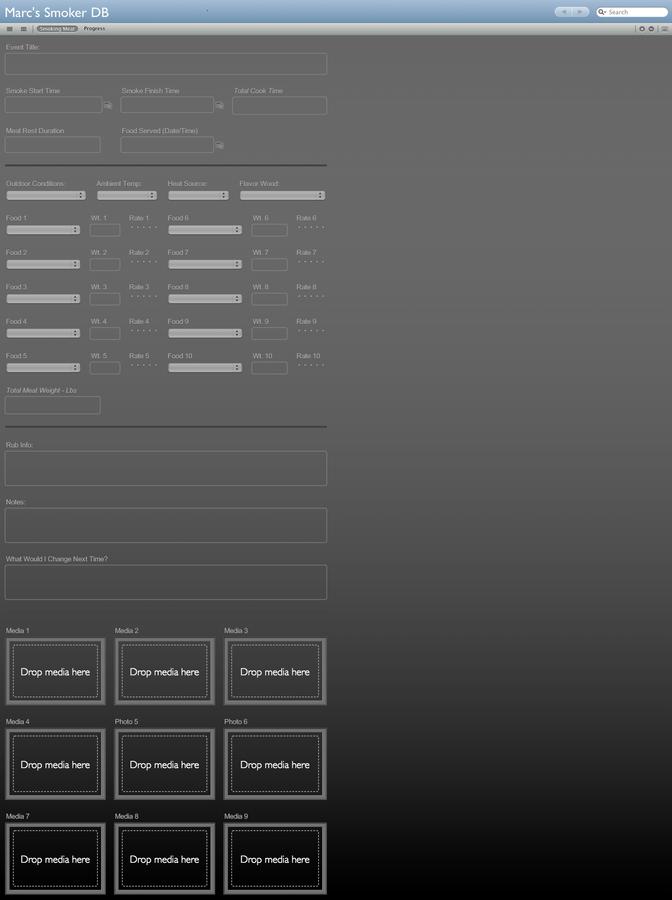Click the first list view icon in toolbar
672x900 pixels.
[10, 29]
